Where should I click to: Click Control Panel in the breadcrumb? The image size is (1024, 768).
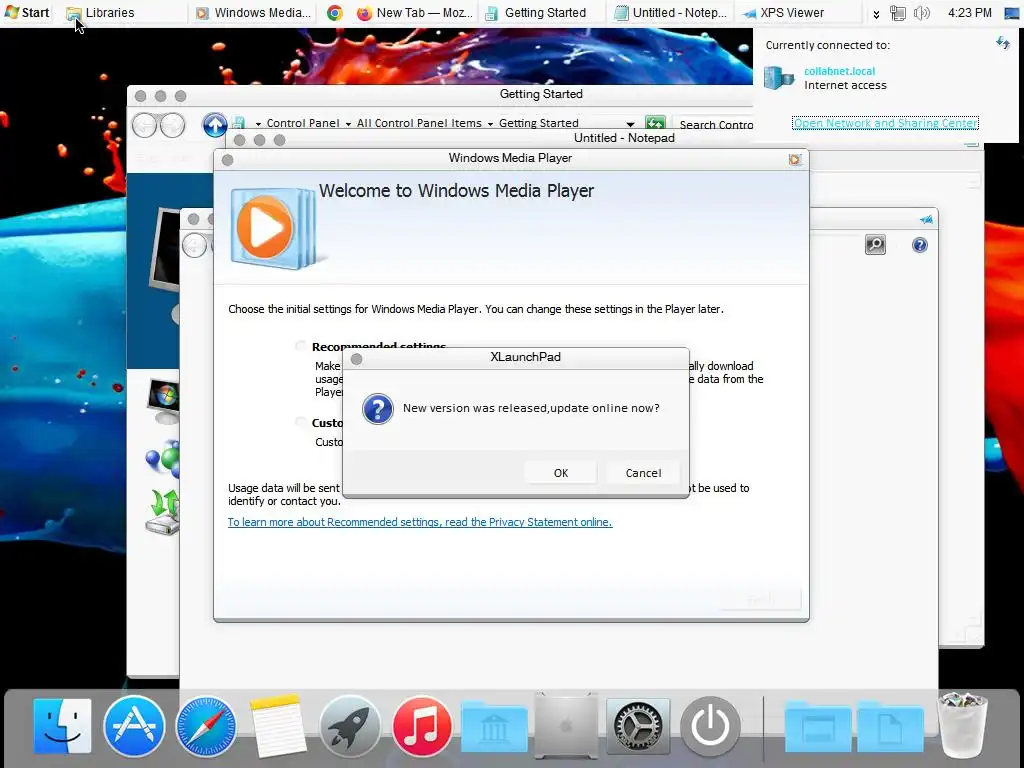point(303,123)
